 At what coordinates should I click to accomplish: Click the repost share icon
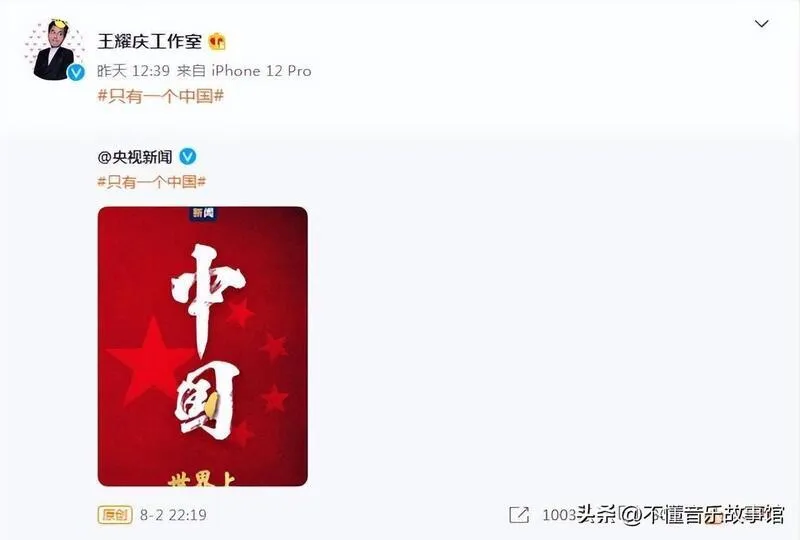pos(519,514)
